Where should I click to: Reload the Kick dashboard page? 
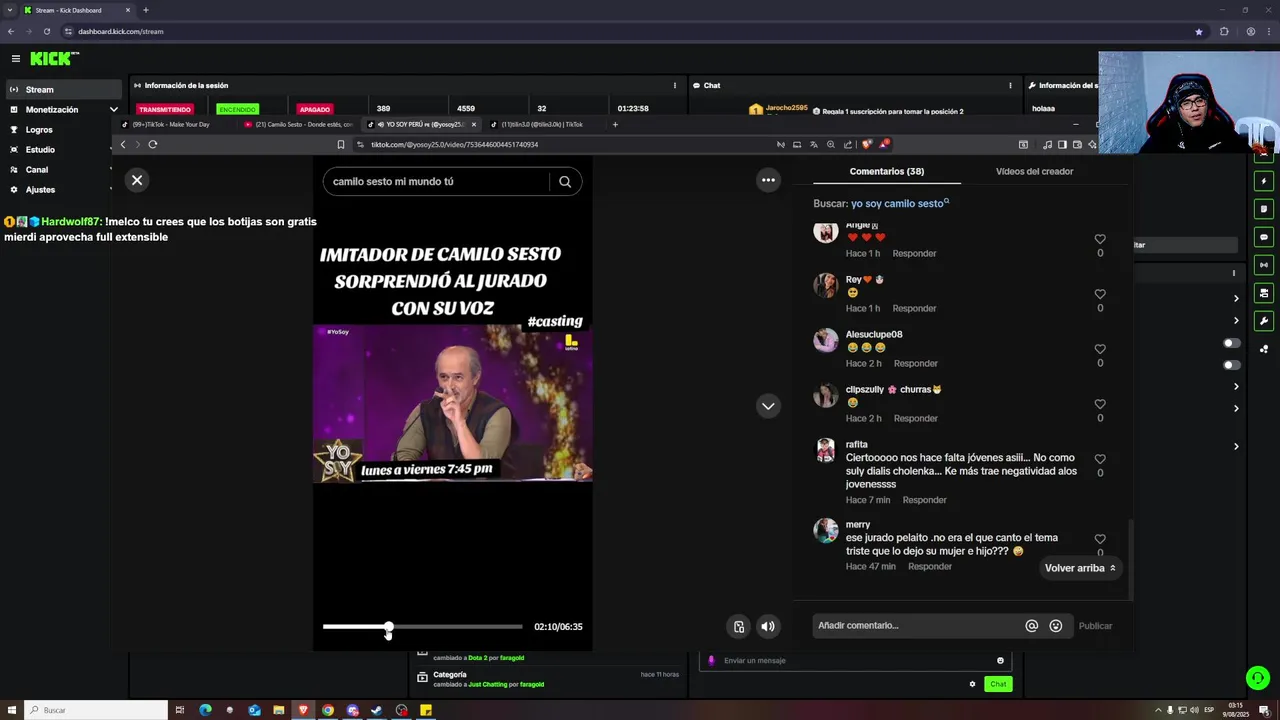coord(46,31)
